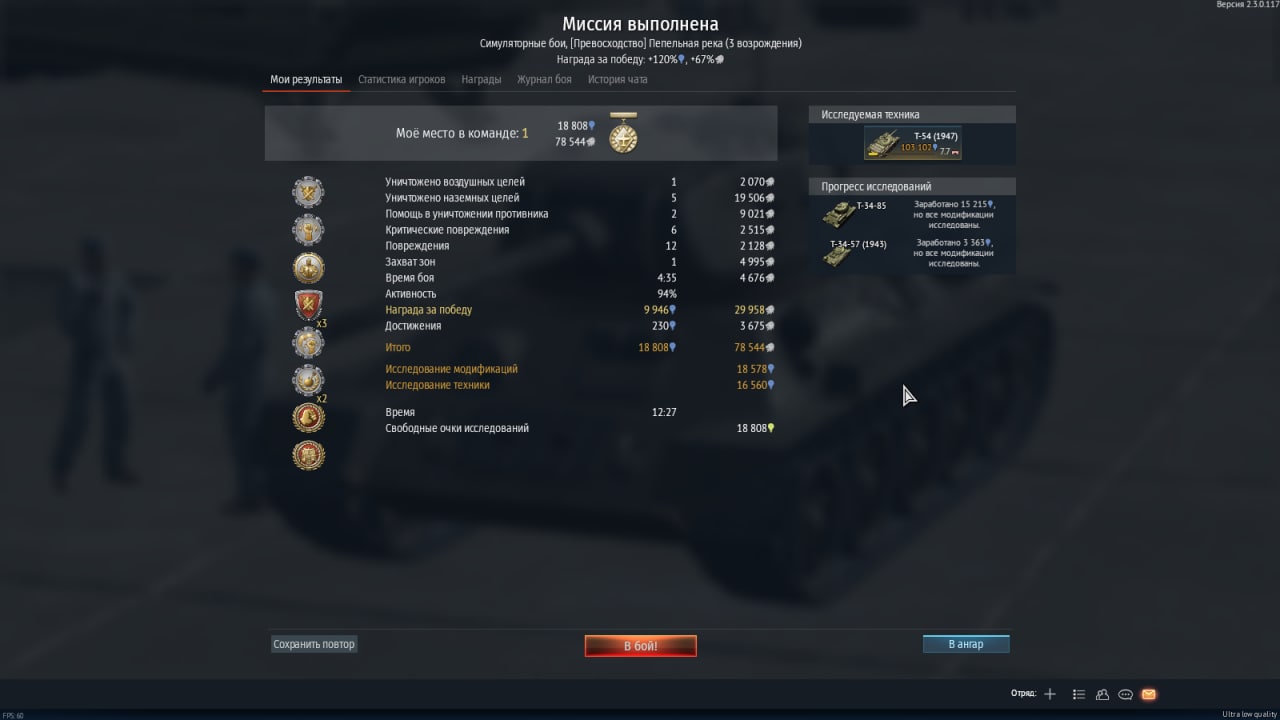Select the red shield award with x3
The image size is (1280, 720).
tap(308, 304)
